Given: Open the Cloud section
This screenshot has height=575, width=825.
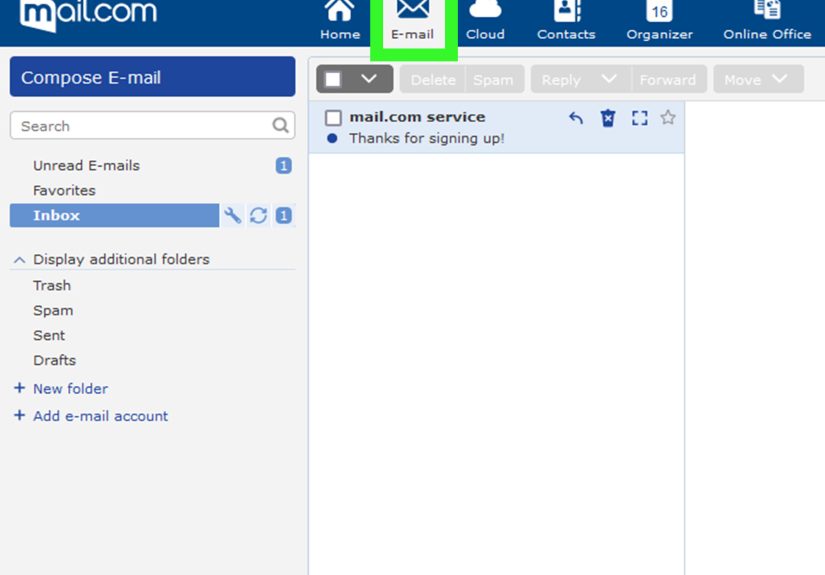Looking at the screenshot, I should coord(485,21).
